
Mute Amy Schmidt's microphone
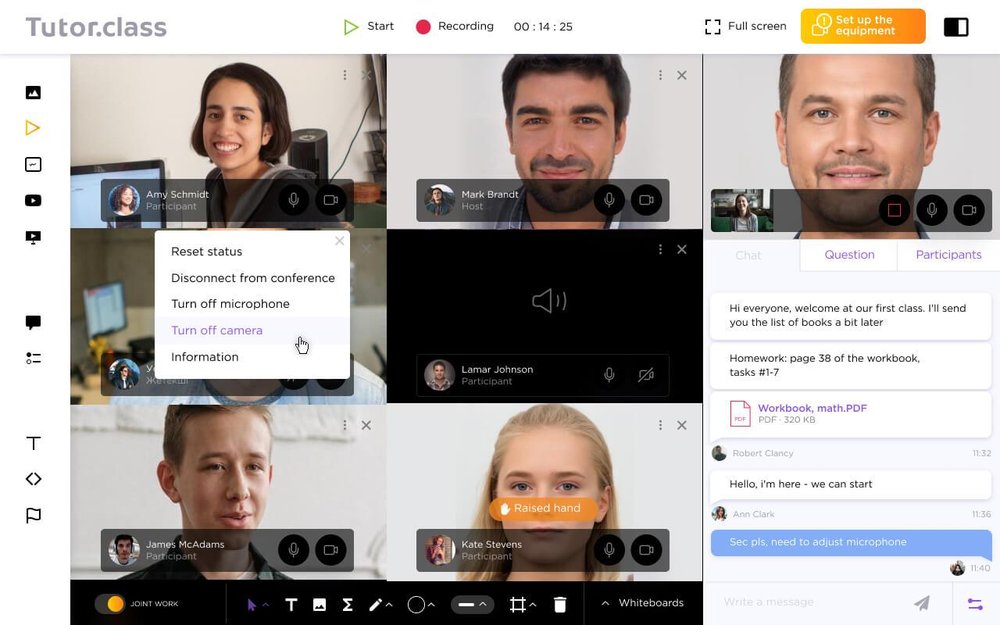[293, 200]
